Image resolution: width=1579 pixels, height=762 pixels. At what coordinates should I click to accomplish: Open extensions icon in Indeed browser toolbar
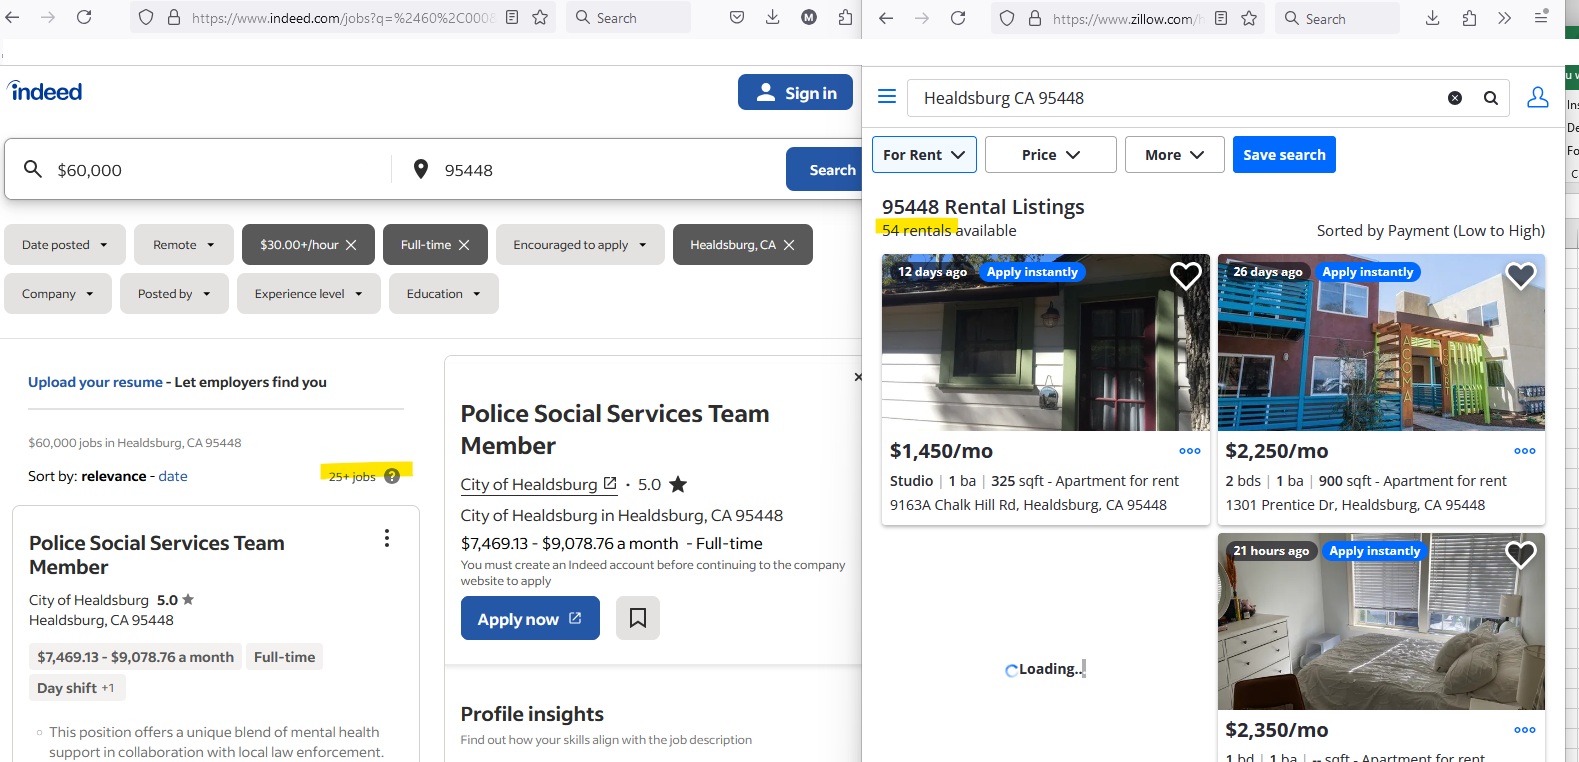click(x=845, y=17)
